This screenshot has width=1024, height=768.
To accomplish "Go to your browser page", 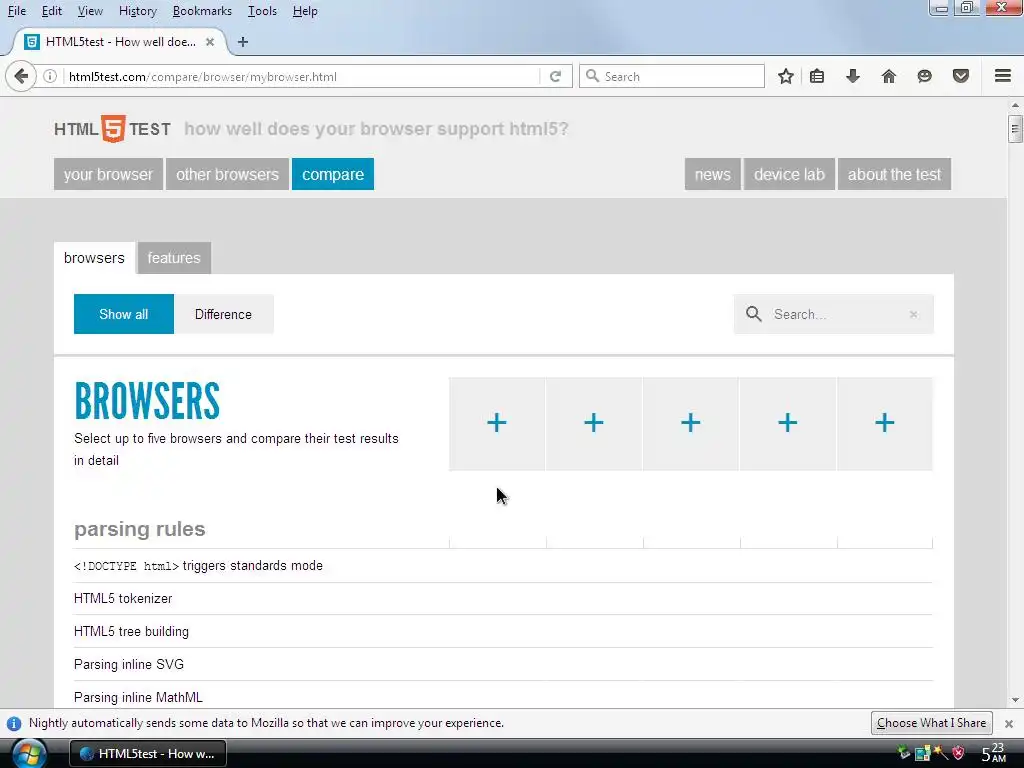I will pyautogui.click(x=108, y=174).
